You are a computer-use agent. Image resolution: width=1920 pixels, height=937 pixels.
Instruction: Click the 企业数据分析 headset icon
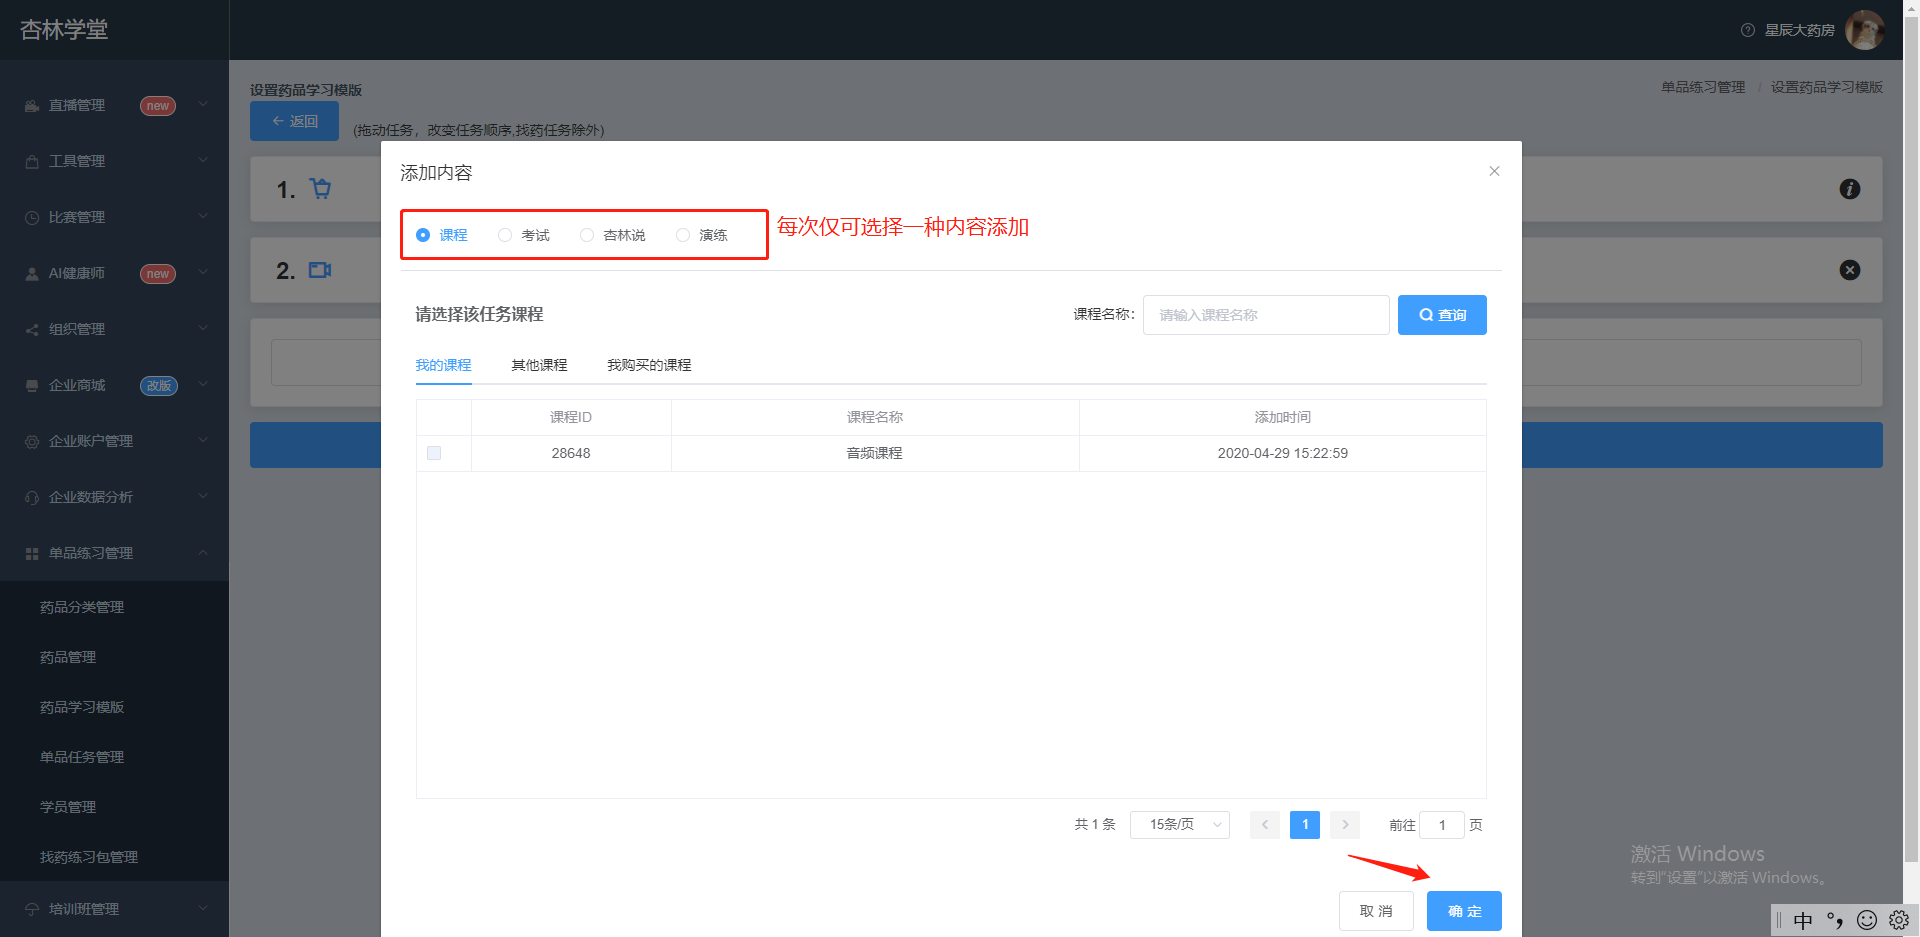32,498
